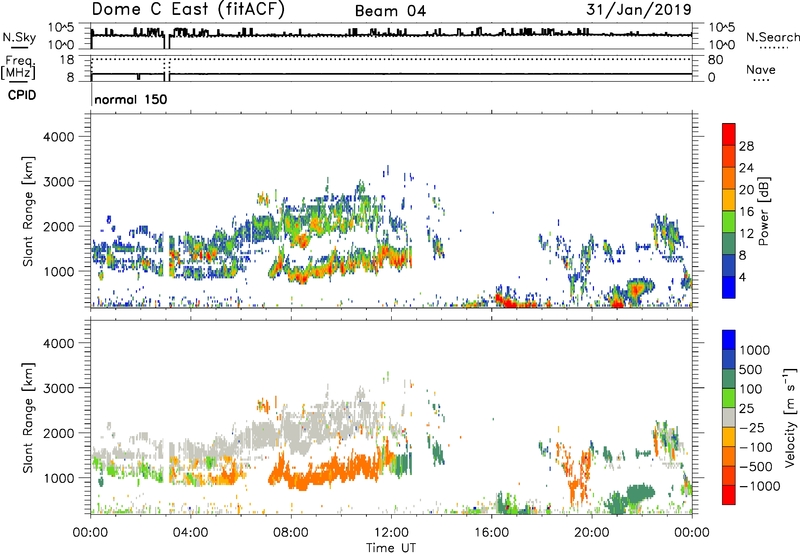The height and width of the screenshot is (554, 800).
Task: Click the orange 20-24 dB Power colorbar segment
Action: click(x=729, y=178)
